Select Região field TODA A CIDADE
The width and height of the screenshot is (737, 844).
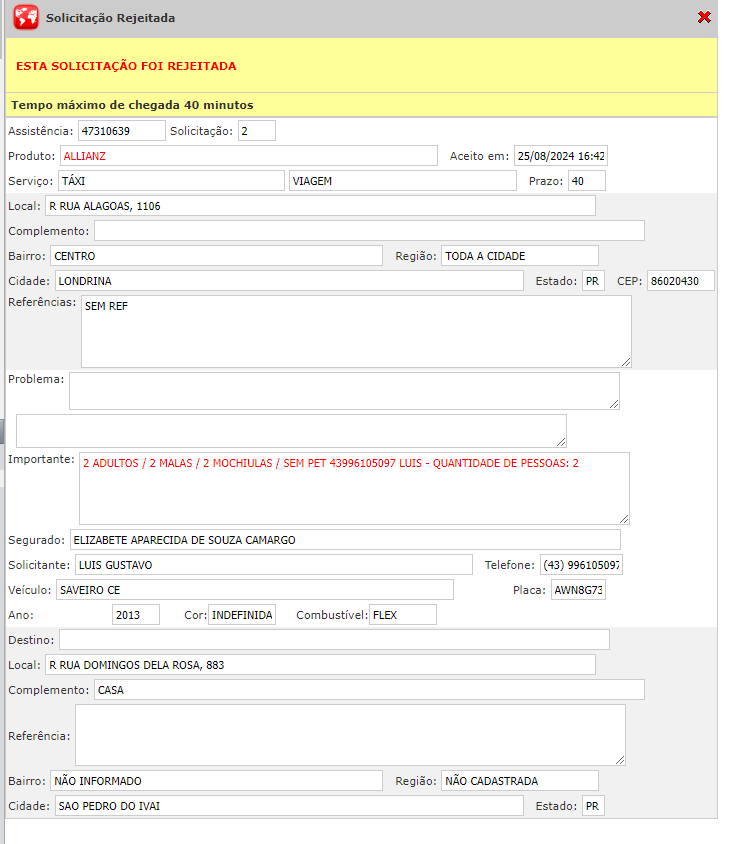coord(520,256)
